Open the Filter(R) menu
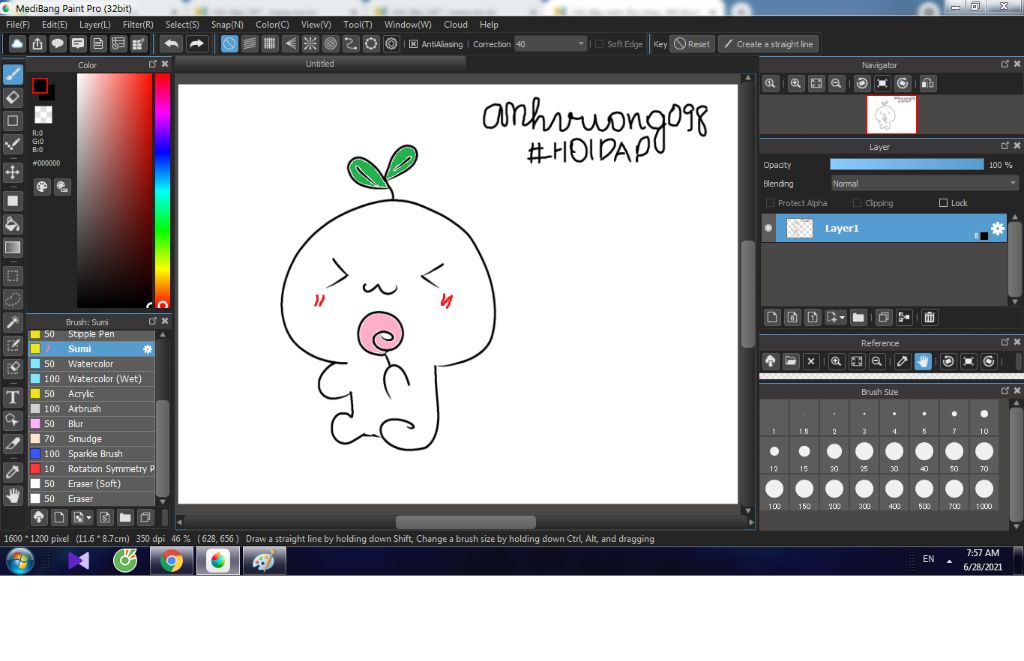 [138, 24]
